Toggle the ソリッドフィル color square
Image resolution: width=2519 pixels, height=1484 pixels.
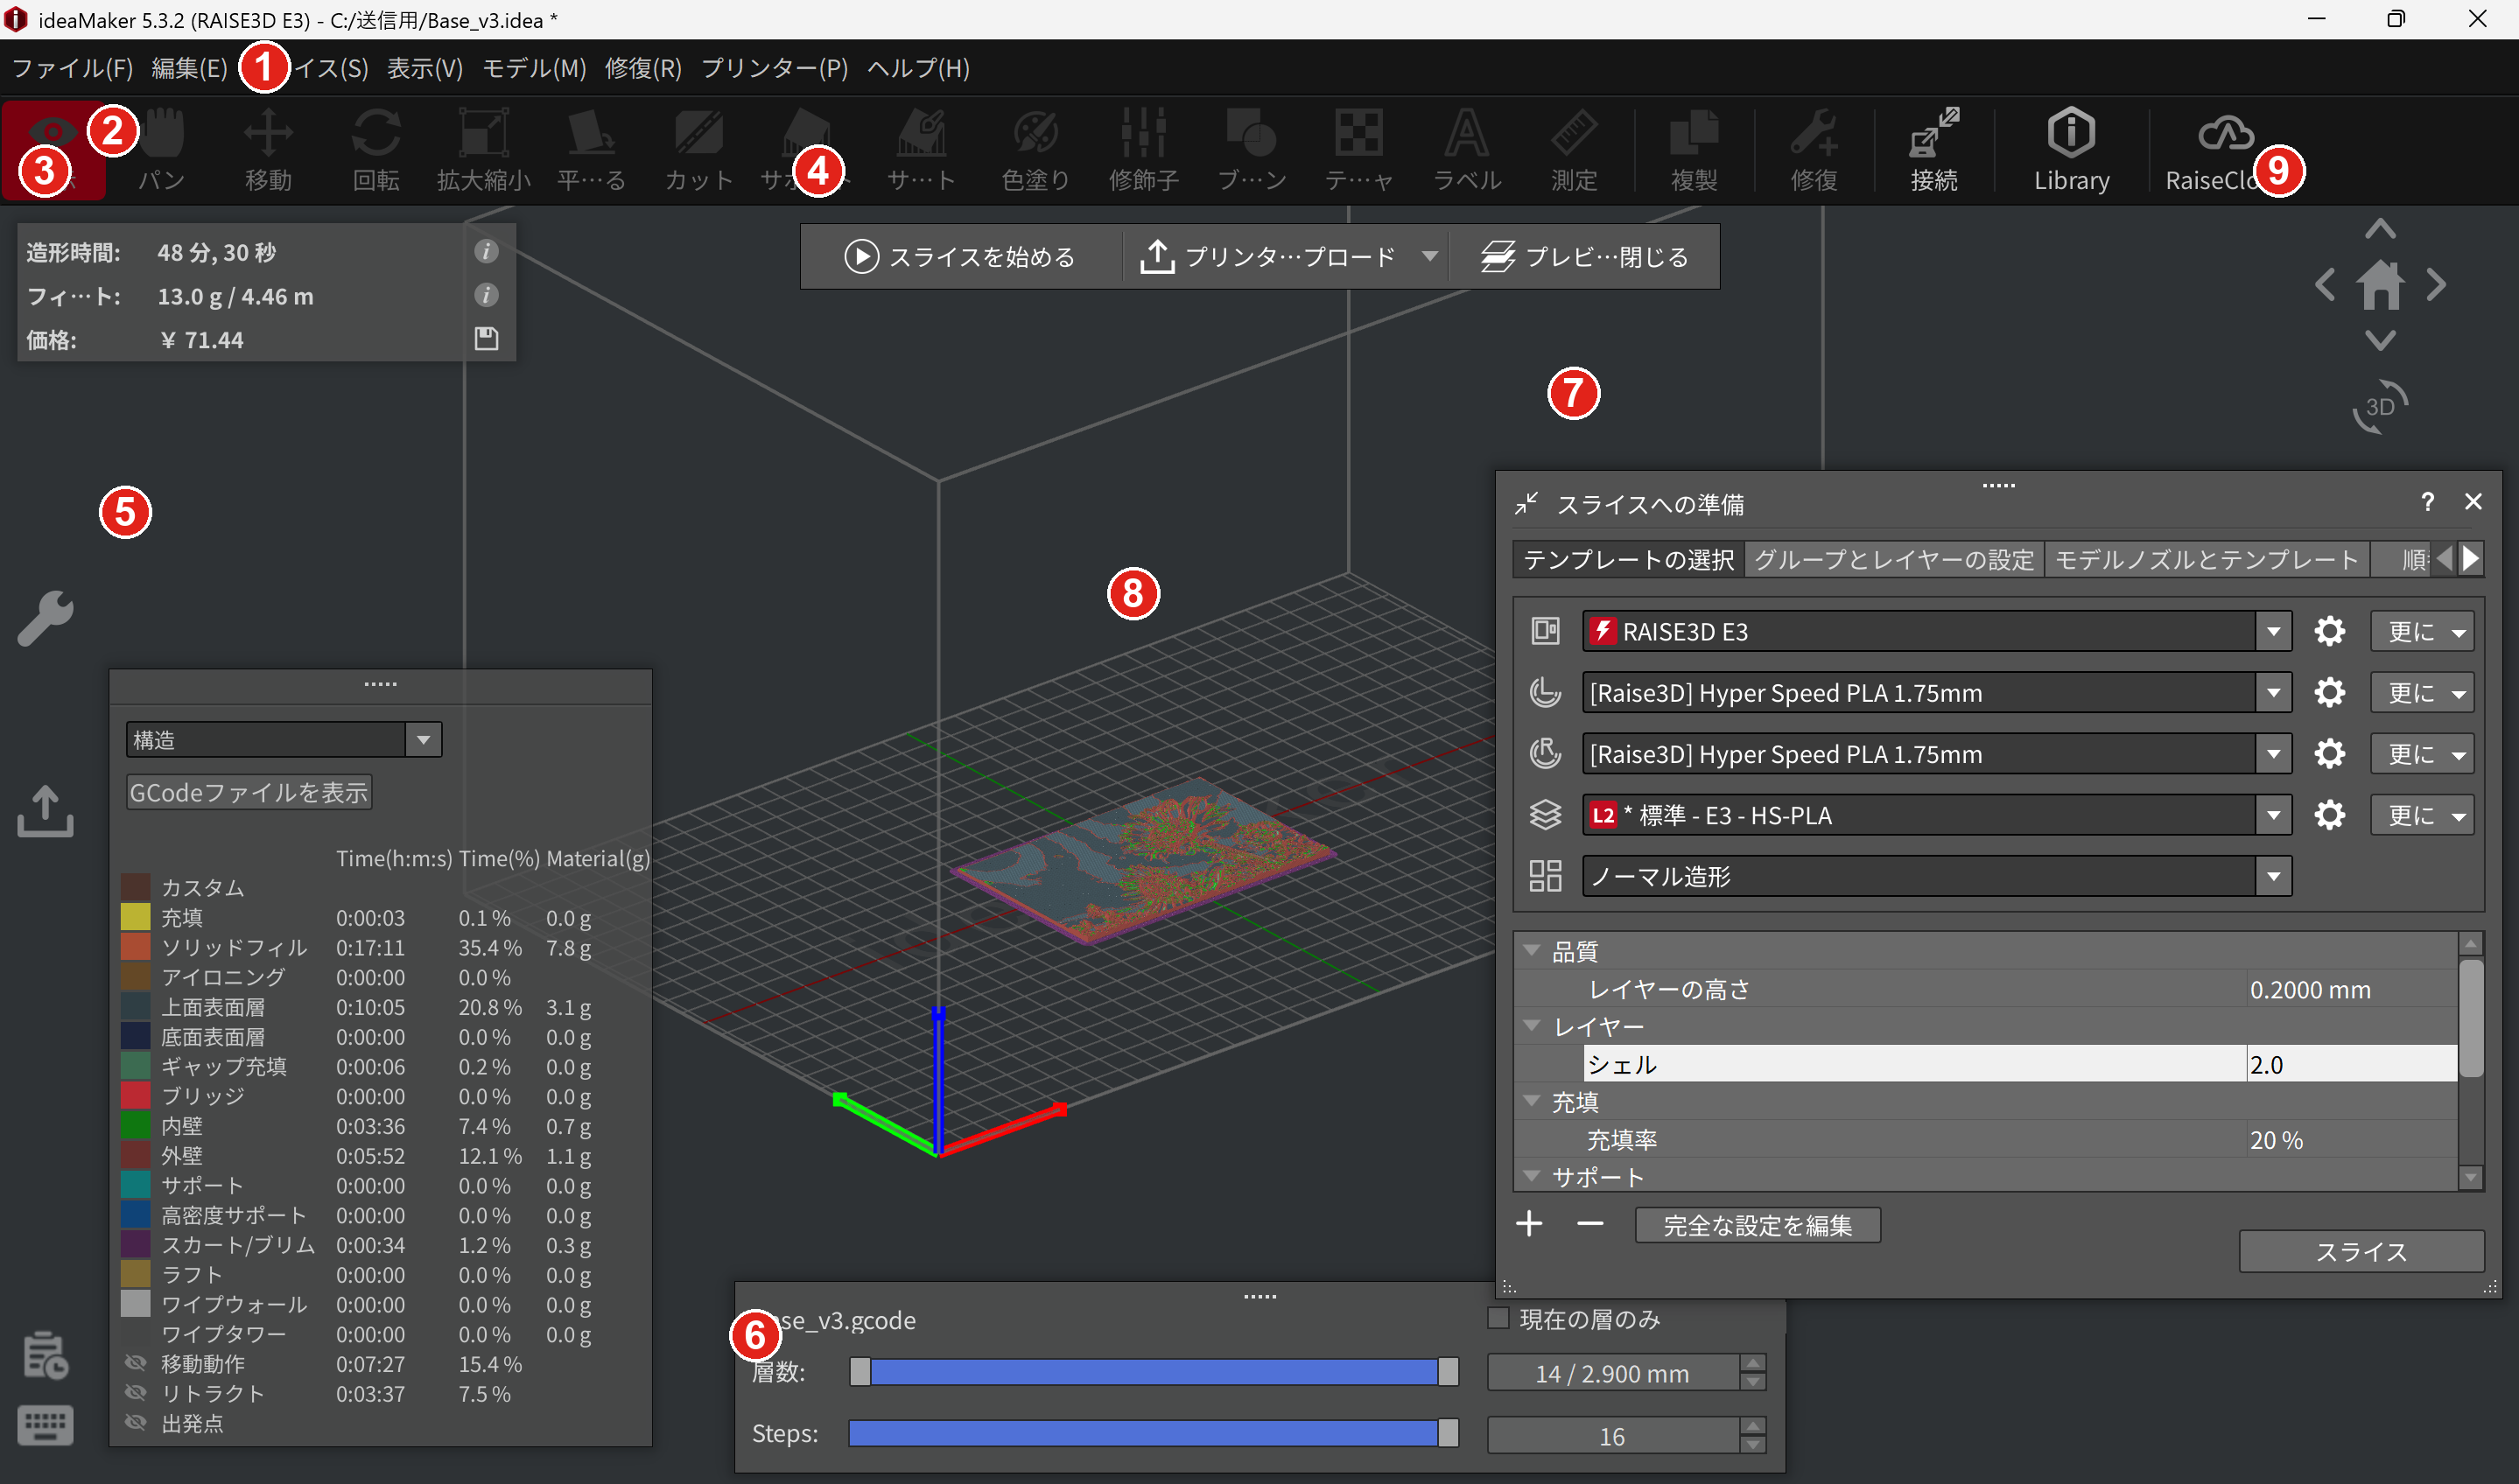tap(135, 946)
